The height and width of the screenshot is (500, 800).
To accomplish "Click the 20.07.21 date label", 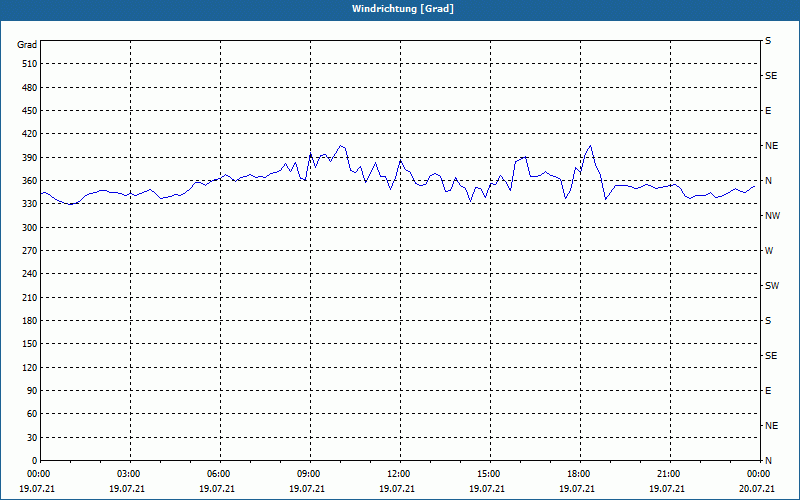I will point(757,488).
